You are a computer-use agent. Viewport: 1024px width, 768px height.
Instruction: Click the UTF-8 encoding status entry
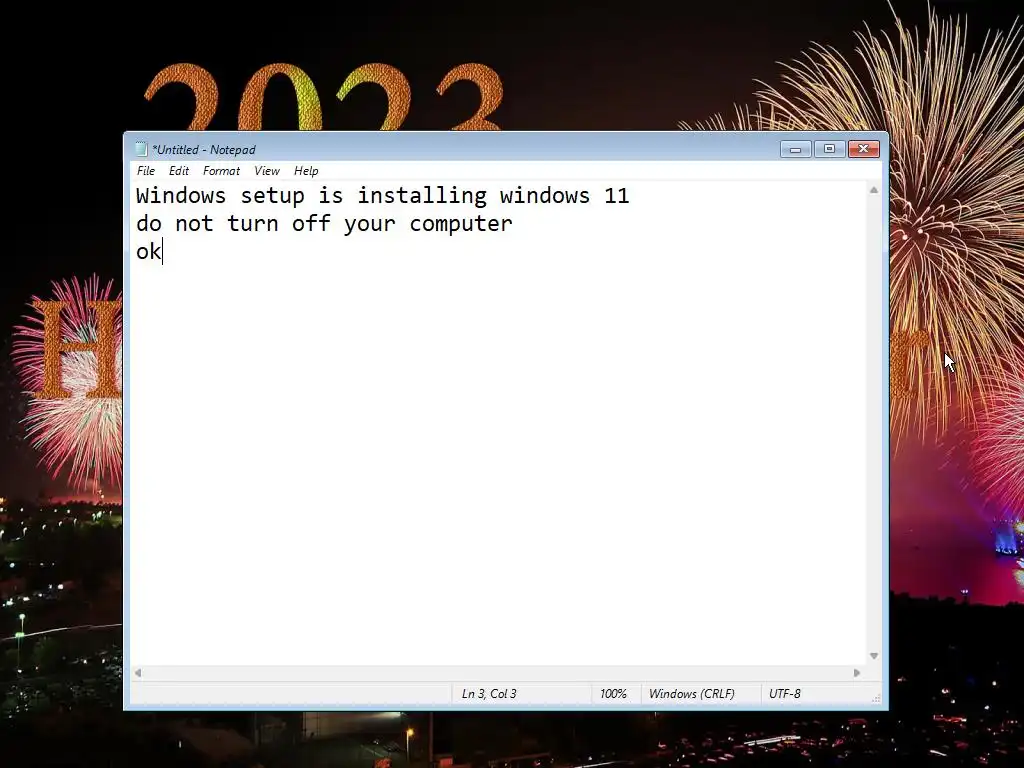784,694
